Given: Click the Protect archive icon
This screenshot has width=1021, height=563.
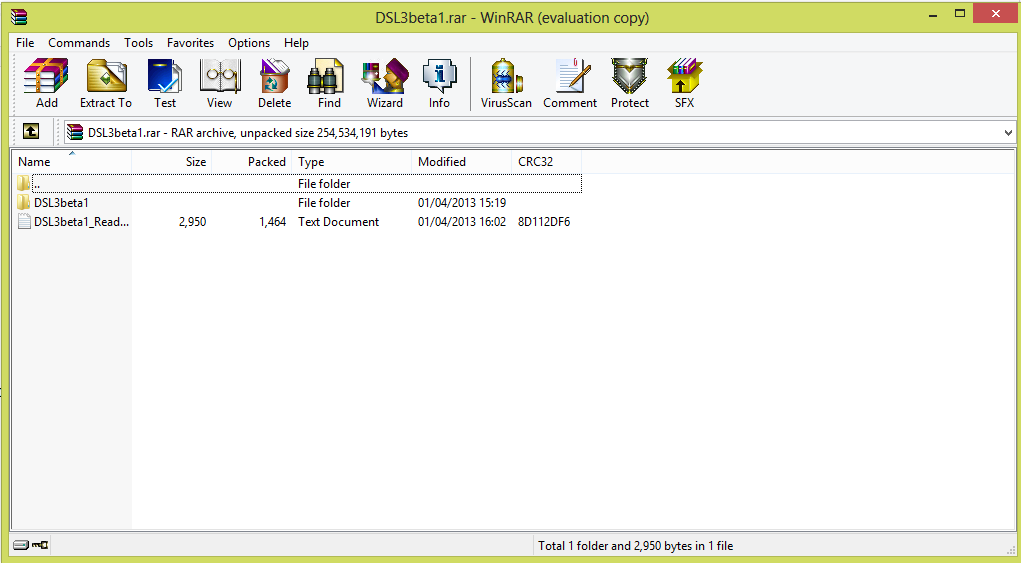Looking at the screenshot, I should tap(630, 83).
